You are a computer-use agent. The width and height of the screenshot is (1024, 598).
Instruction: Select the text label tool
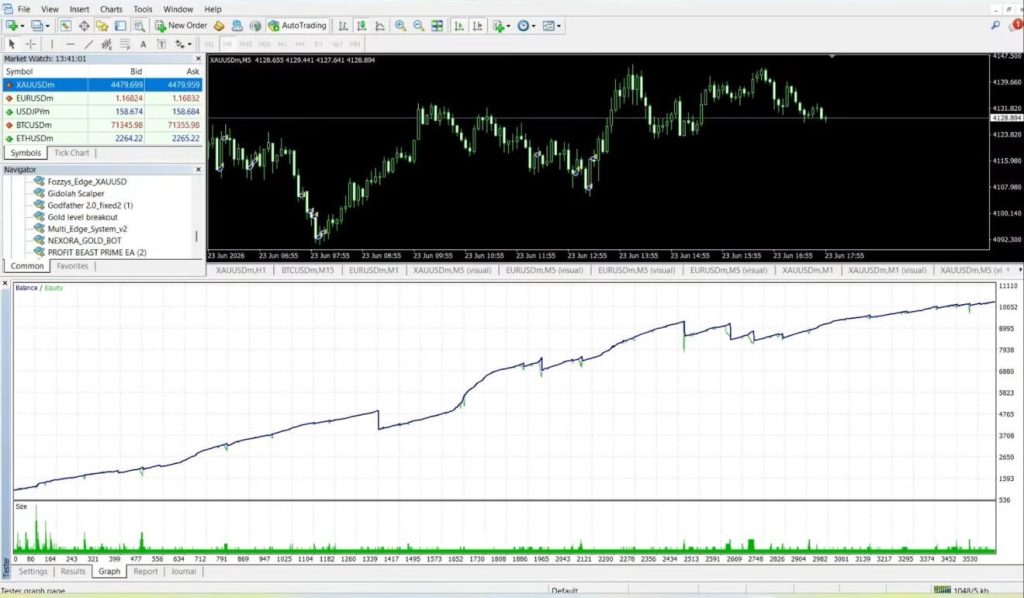[x=161, y=44]
